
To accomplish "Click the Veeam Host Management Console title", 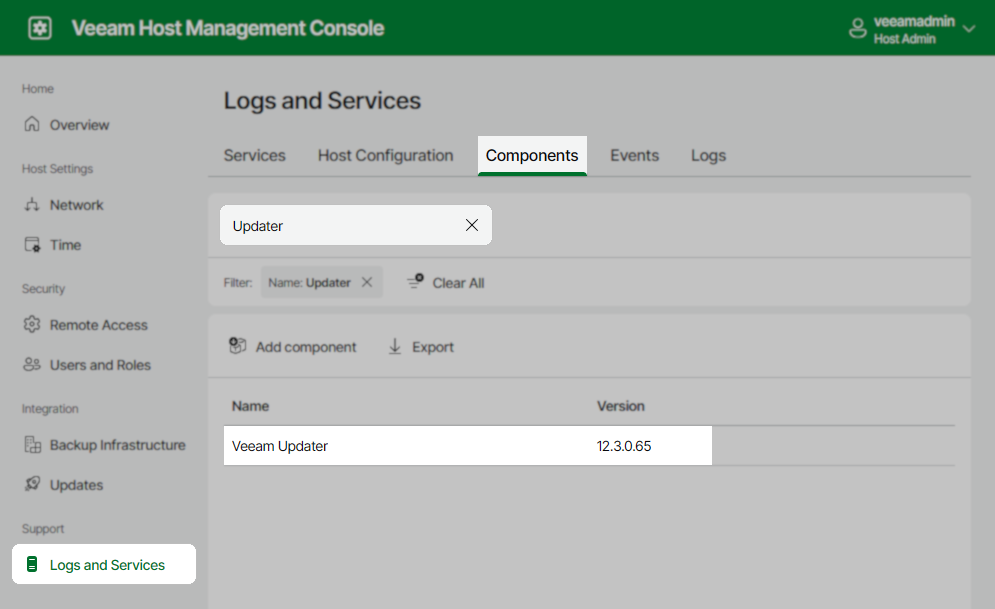I will [228, 28].
